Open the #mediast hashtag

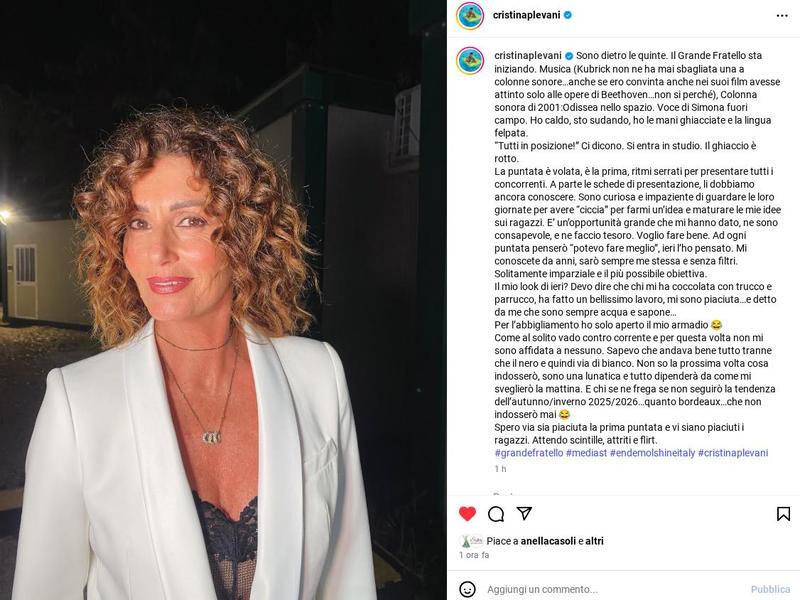click(586, 453)
